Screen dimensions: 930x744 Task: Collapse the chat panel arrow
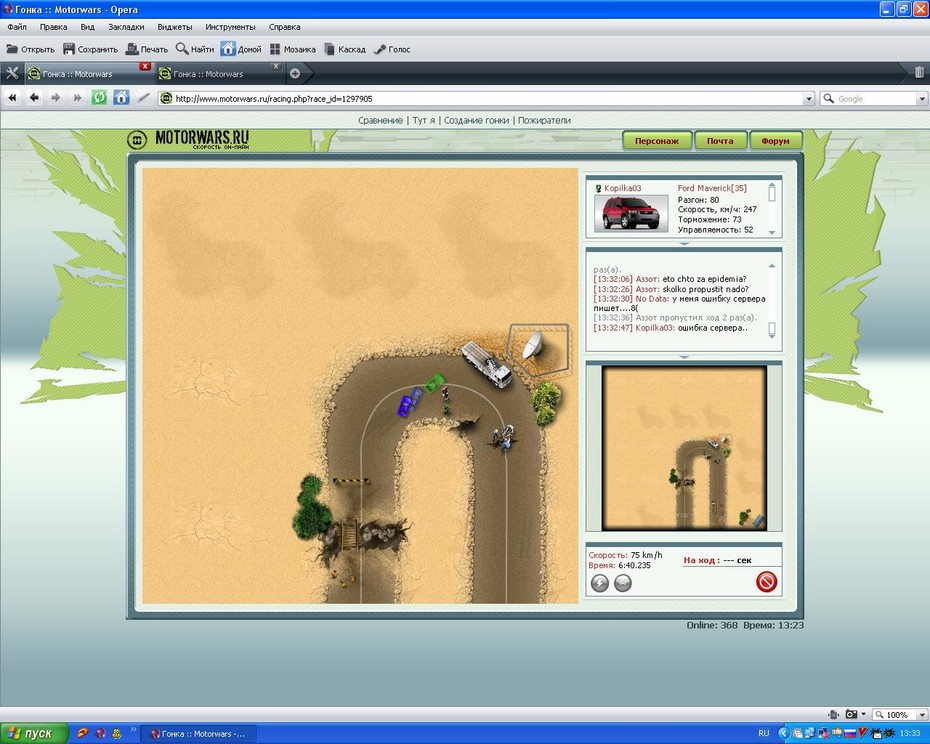[x=684, y=357]
